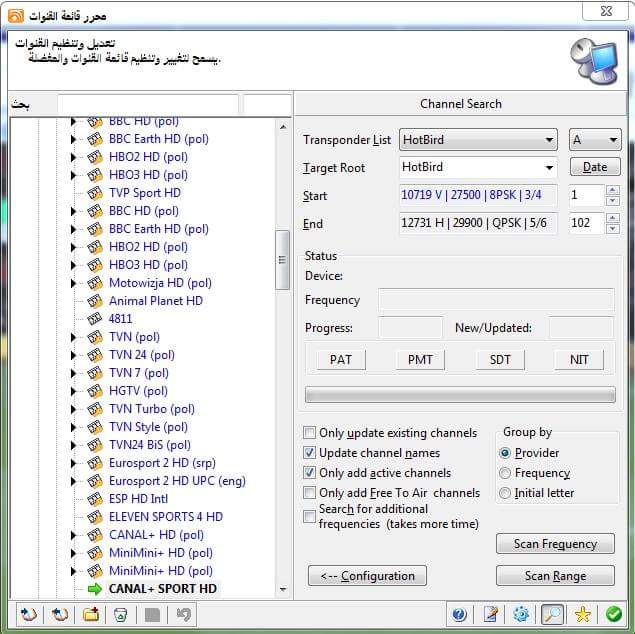The width and height of the screenshot is (635, 634).
Task: Expand the Motowizja HD (pol) tree node
Action: 73,283
